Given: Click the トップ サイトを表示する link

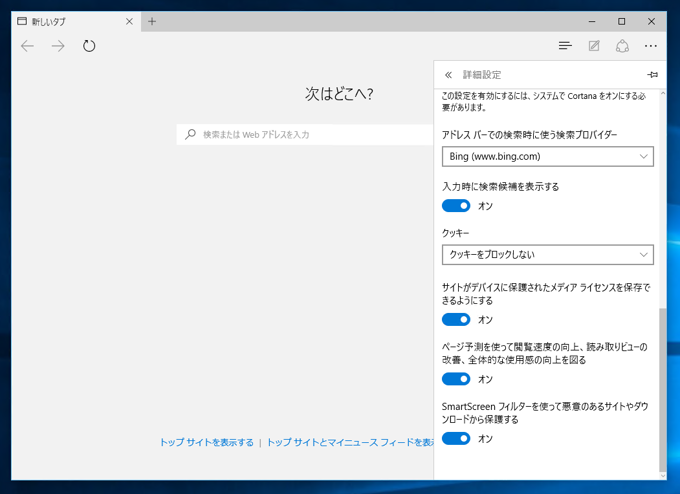Looking at the screenshot, I should (x=207, y=442).
